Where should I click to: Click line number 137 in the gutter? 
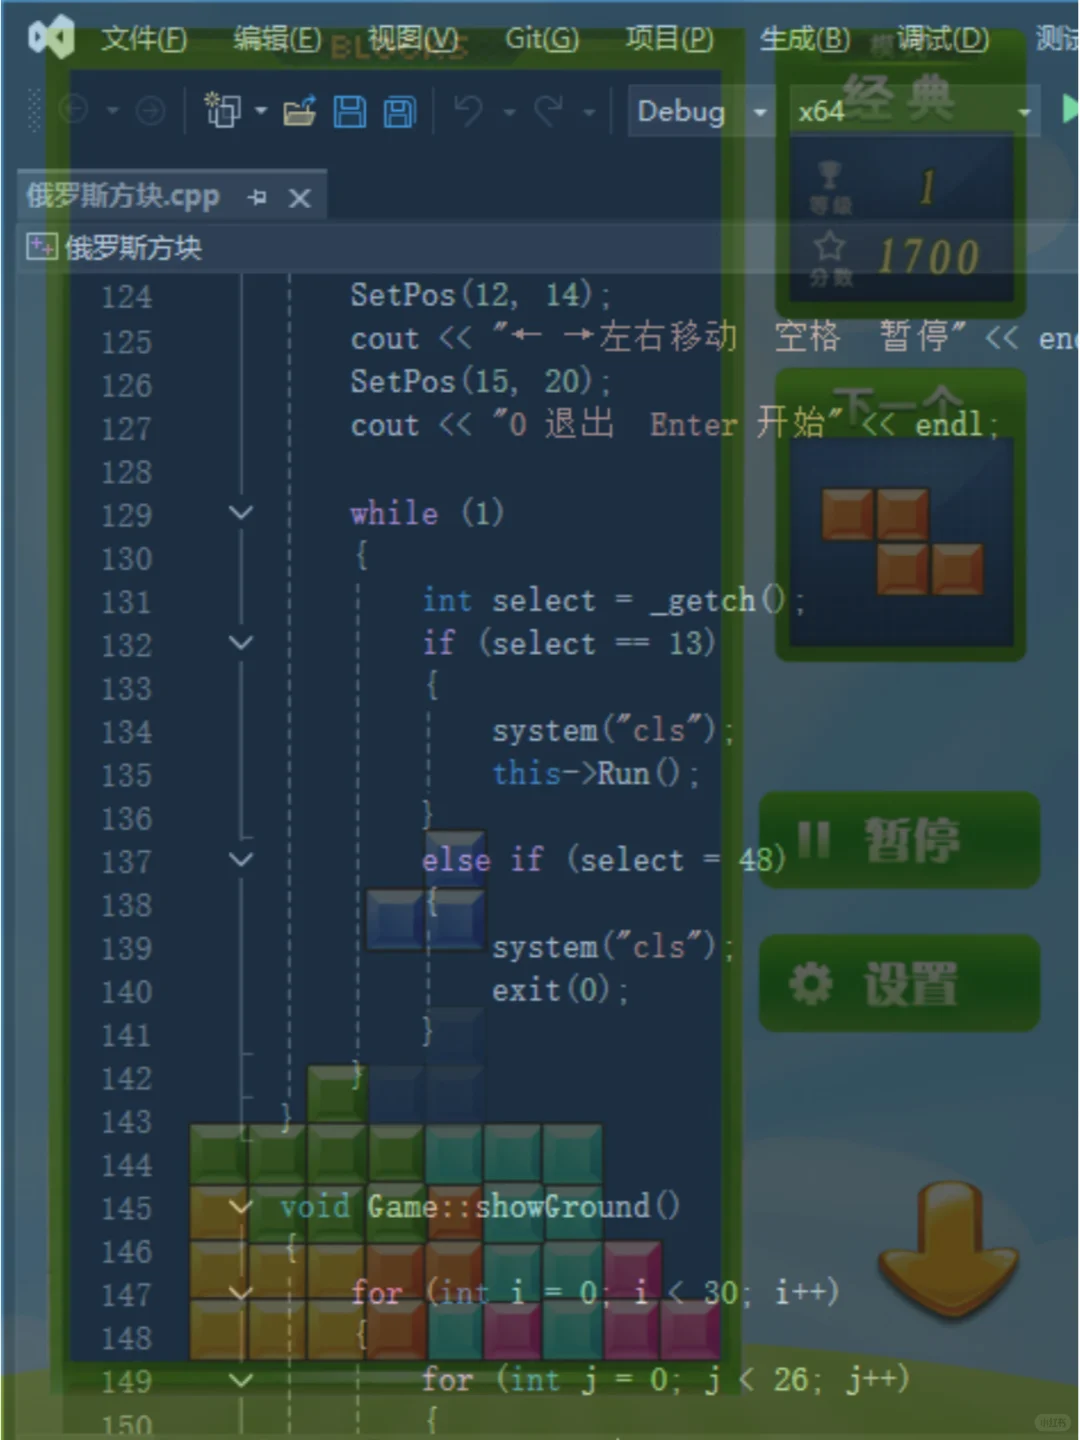126,861
